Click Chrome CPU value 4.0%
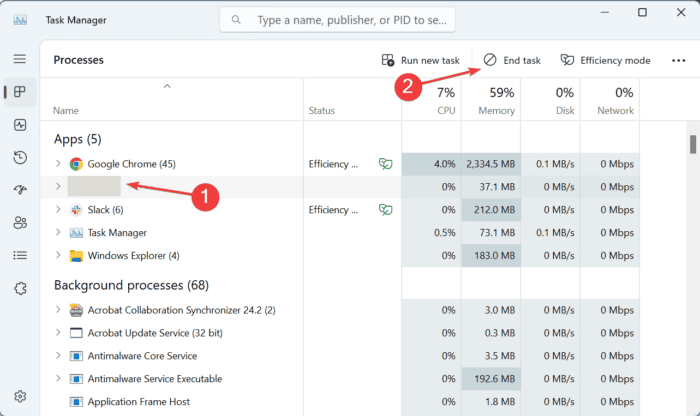The image size is (700, 416). (x=445, y=164)
